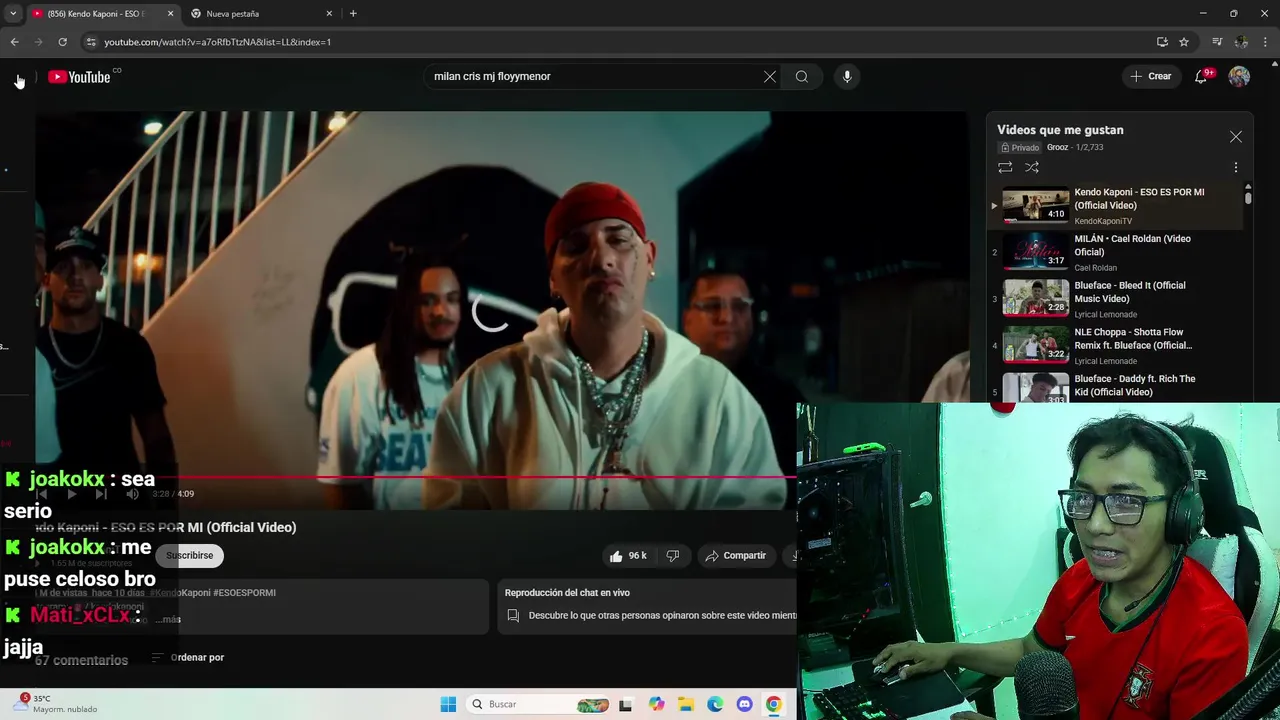Viewport: 1280px width, 720px height.
Task: Open File Explorer from the taskbar
Action: click(x=686, y=704)
